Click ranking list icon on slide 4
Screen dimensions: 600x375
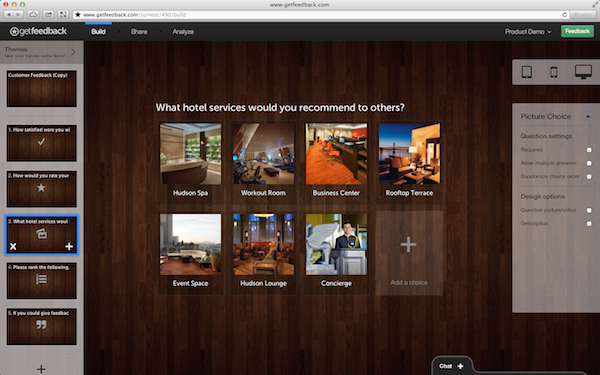pyautogui.click(x=41, y=279)
